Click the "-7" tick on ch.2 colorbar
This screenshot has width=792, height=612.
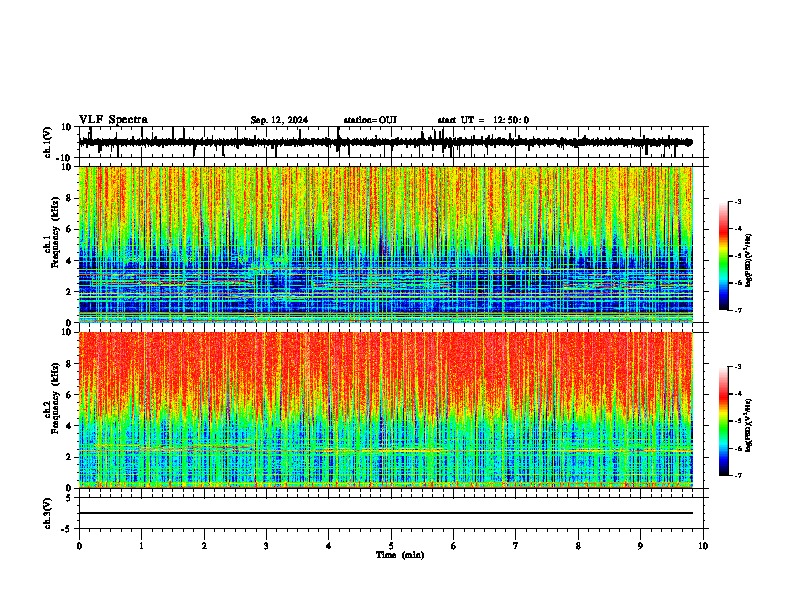click(x=738, y=475)
